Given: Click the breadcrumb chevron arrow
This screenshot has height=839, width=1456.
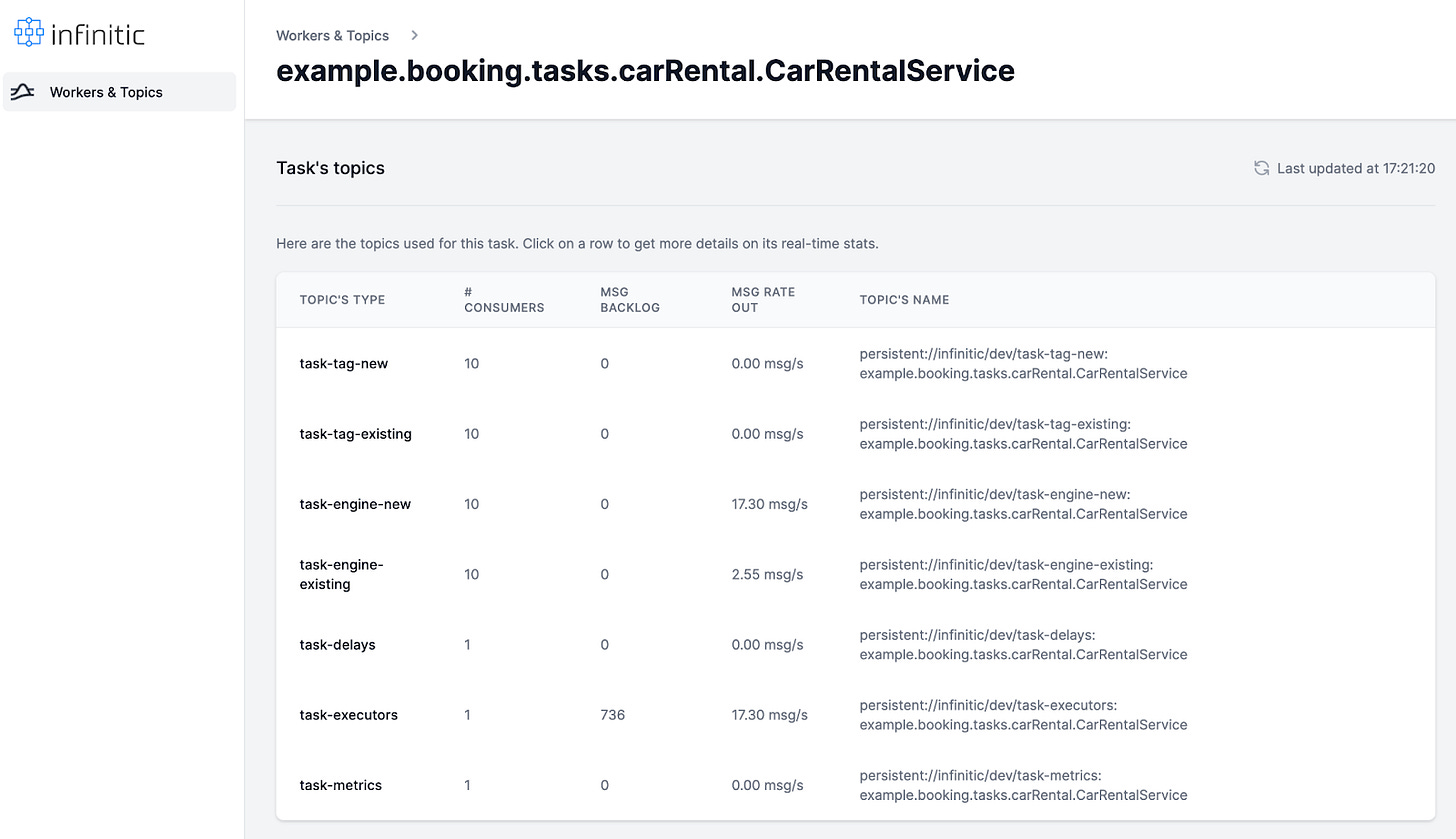Looking at the screenshot, I should click(414, 35).
